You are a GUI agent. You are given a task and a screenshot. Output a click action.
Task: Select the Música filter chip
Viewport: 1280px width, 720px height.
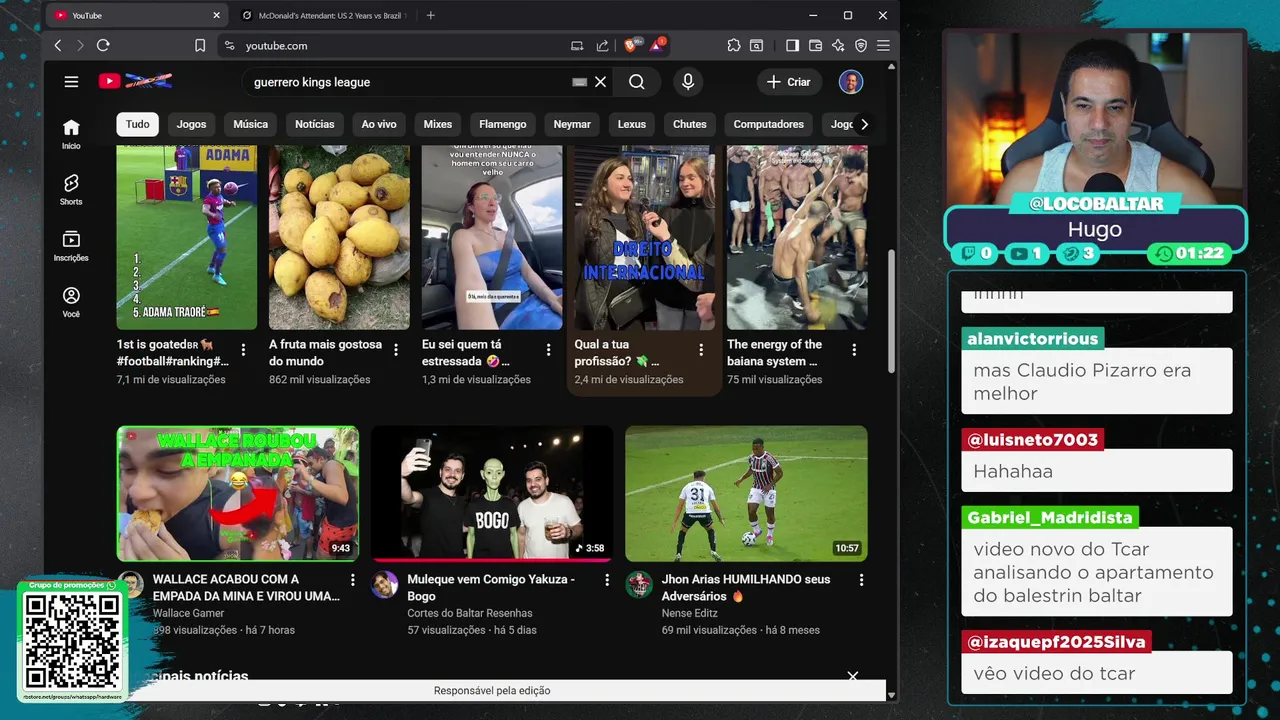pos(250,124)
